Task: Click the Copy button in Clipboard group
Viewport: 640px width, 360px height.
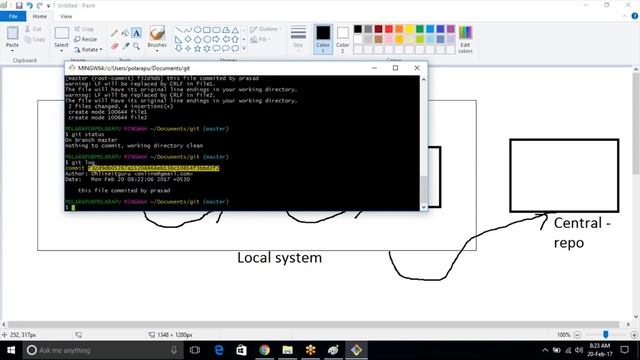Action: (34, 39)
